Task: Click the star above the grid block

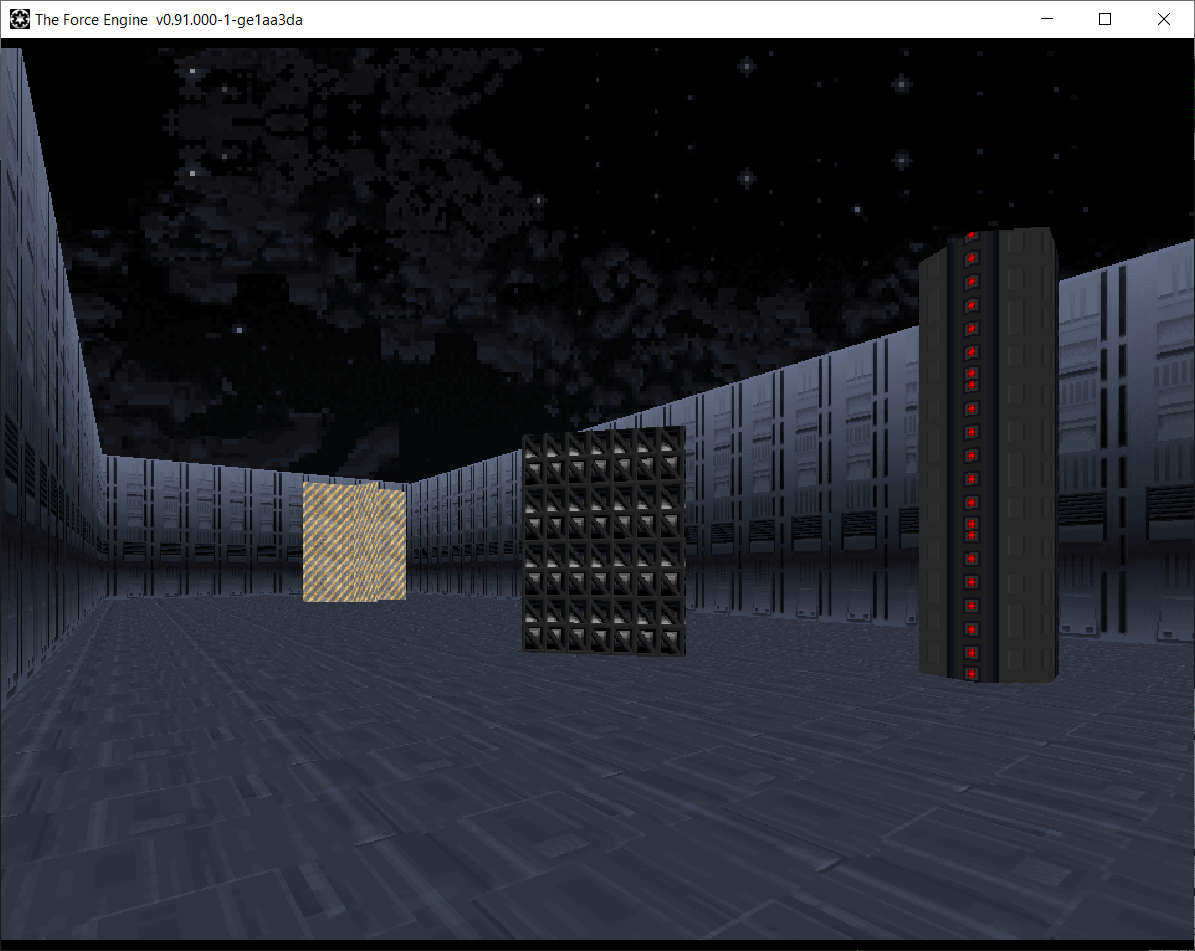Action: (x=539, y=200)
